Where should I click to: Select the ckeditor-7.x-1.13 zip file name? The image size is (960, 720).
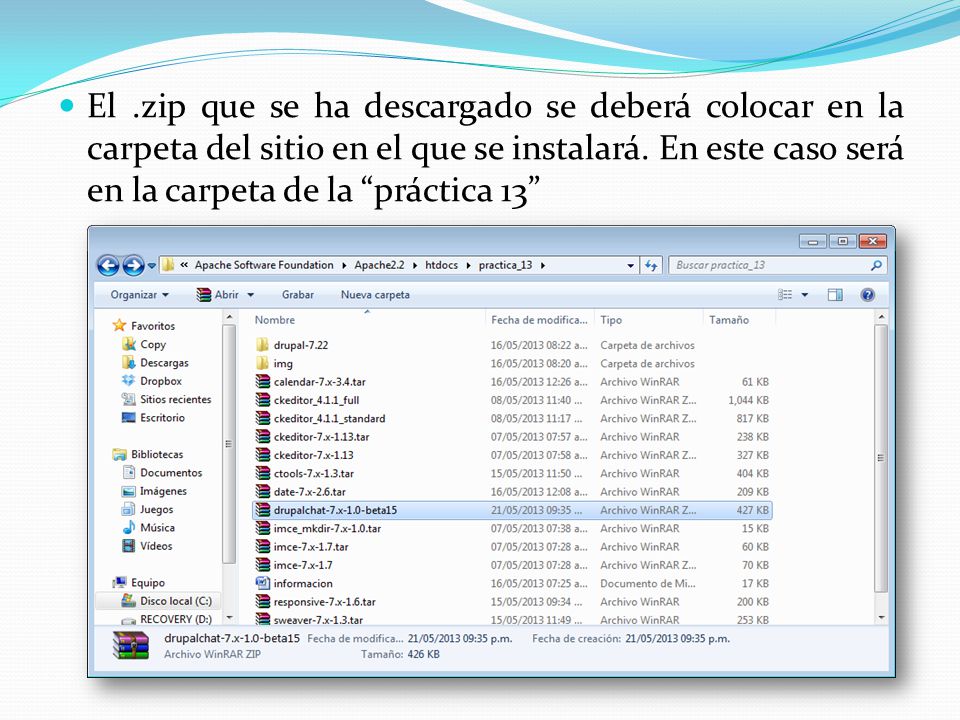313,455
